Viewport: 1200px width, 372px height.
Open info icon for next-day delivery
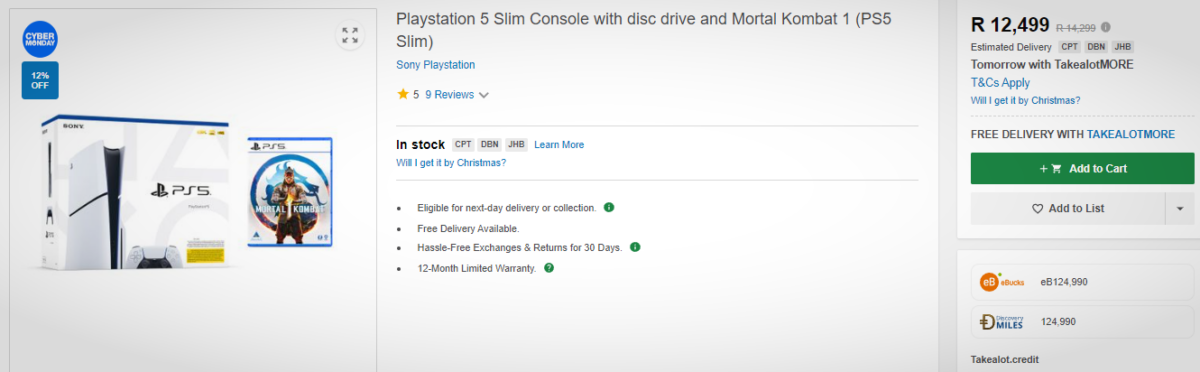pos(609,207)
